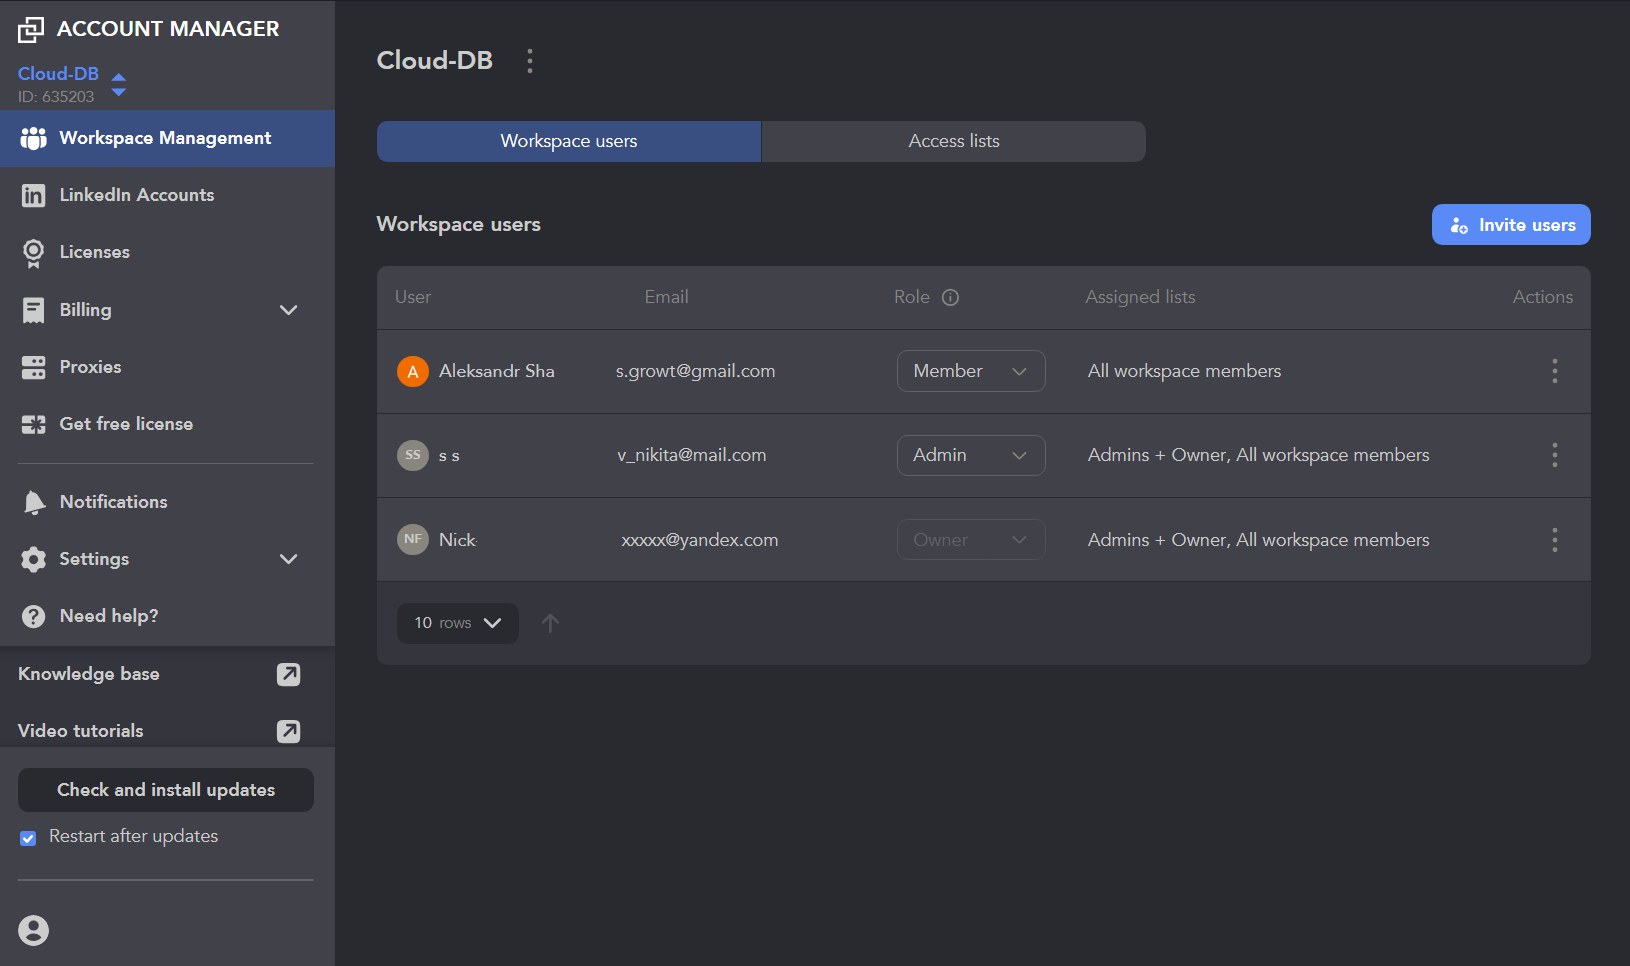
Task: Open the Owner role dropdown for Nick
Action: (971, 540)
